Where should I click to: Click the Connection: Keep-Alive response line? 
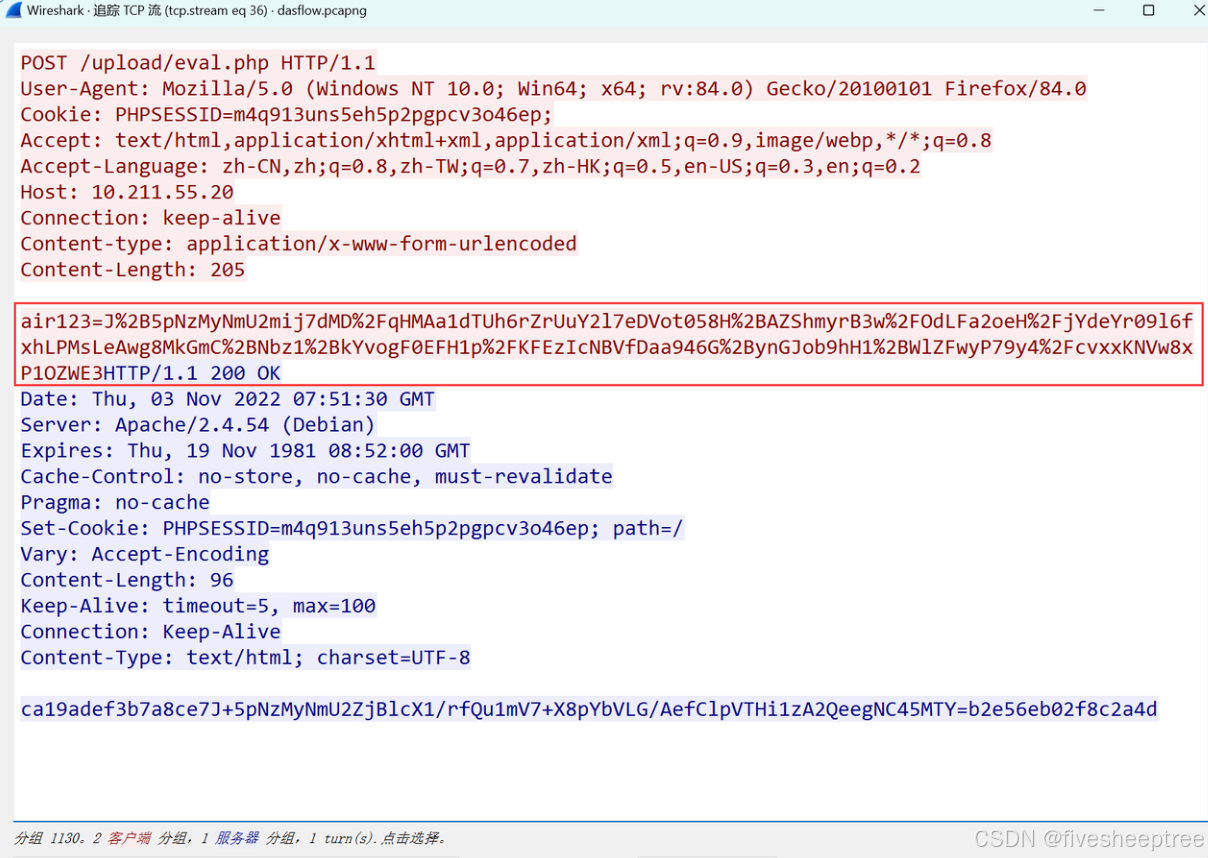point(151,633)
